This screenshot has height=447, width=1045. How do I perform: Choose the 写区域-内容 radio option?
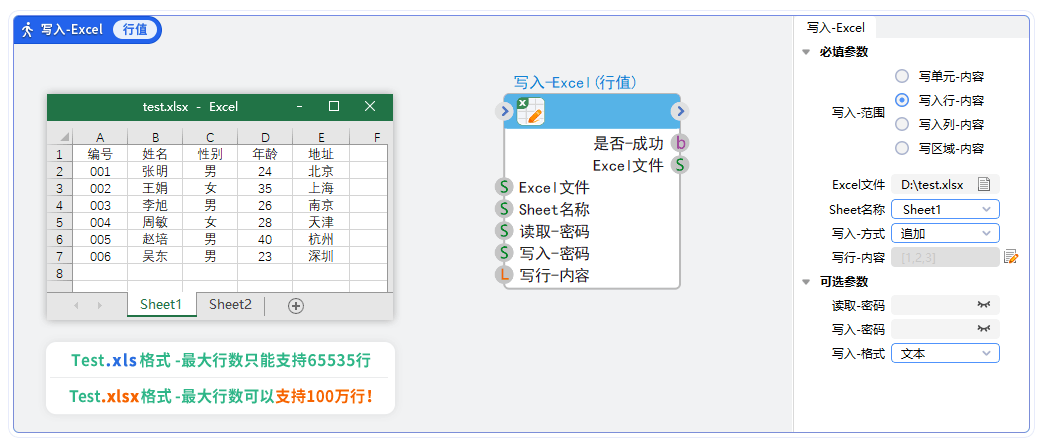click(902, 148)
